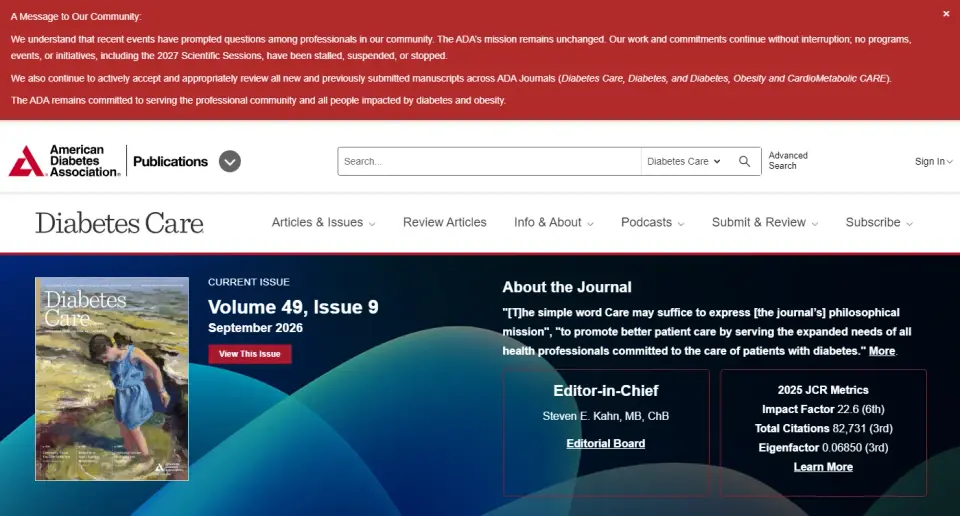960x516 pixels.
Task: Expand the Publications circular chevron menu
Action: pos(230,161)
